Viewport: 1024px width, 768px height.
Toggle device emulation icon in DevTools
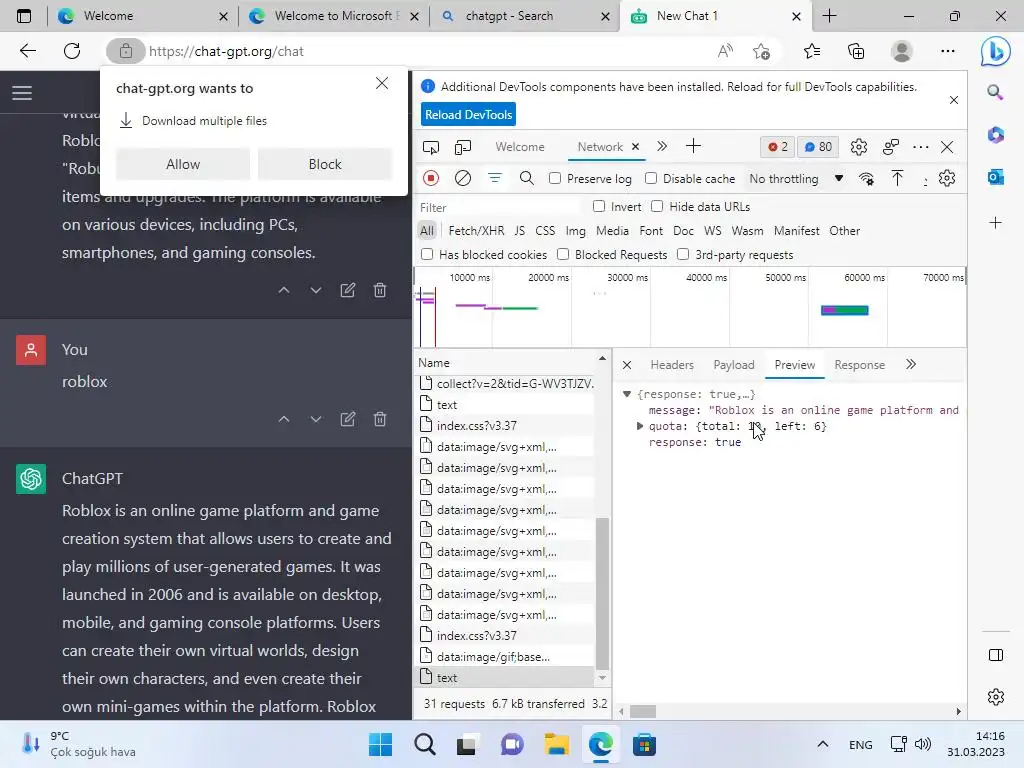[462, 148]
